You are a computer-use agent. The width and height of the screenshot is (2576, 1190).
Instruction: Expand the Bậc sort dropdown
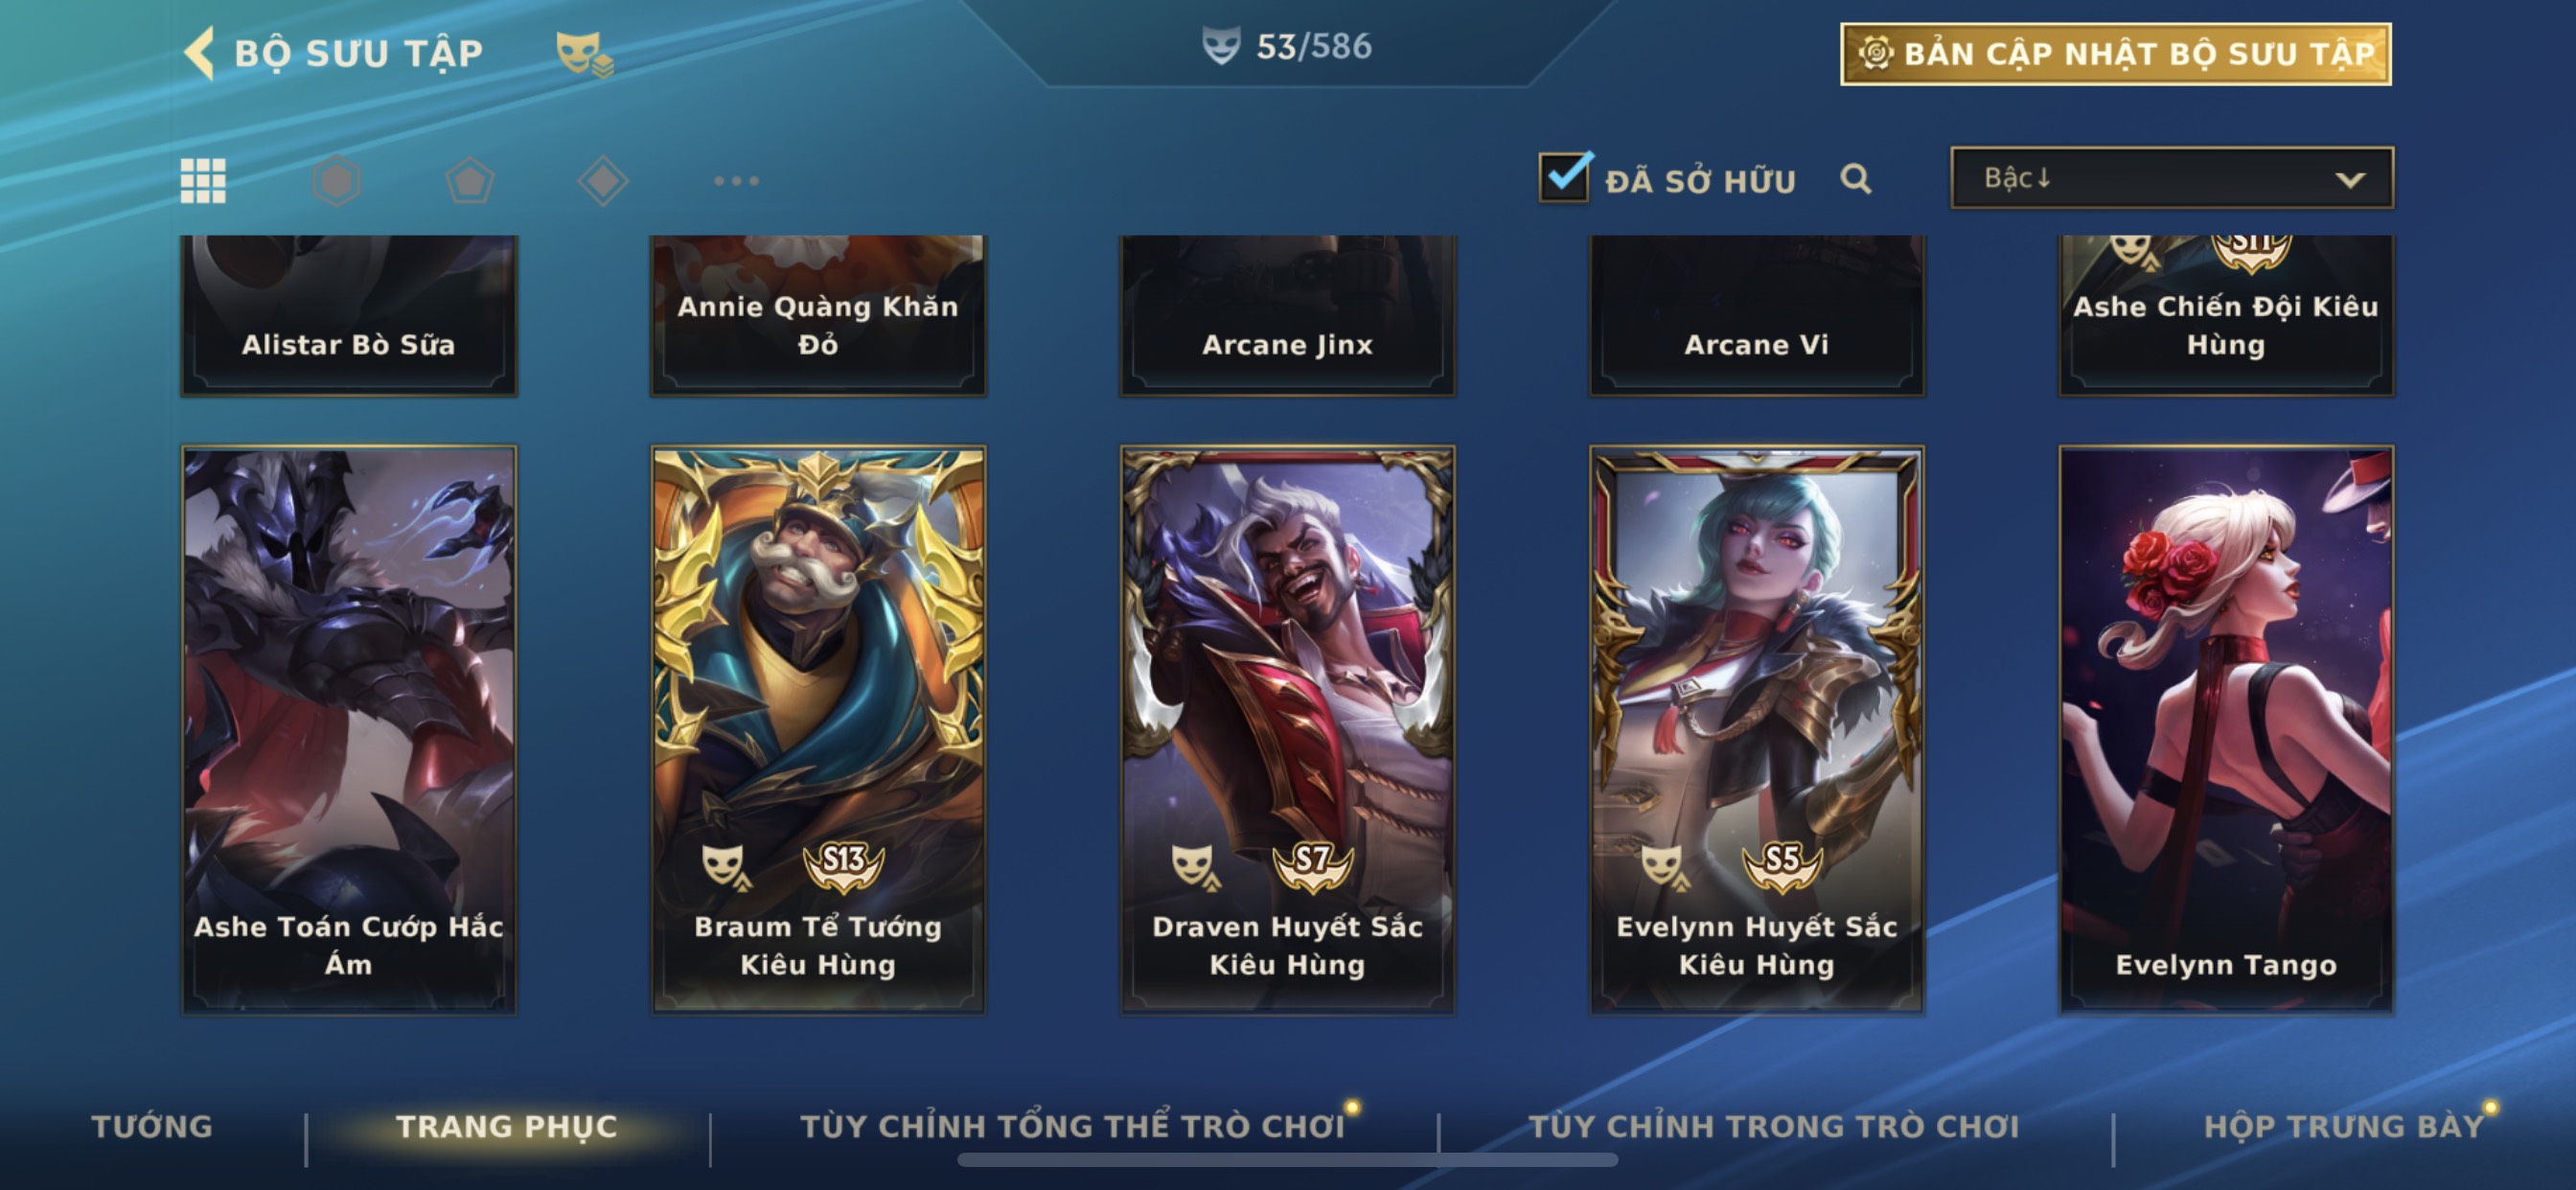point(2171,178)
